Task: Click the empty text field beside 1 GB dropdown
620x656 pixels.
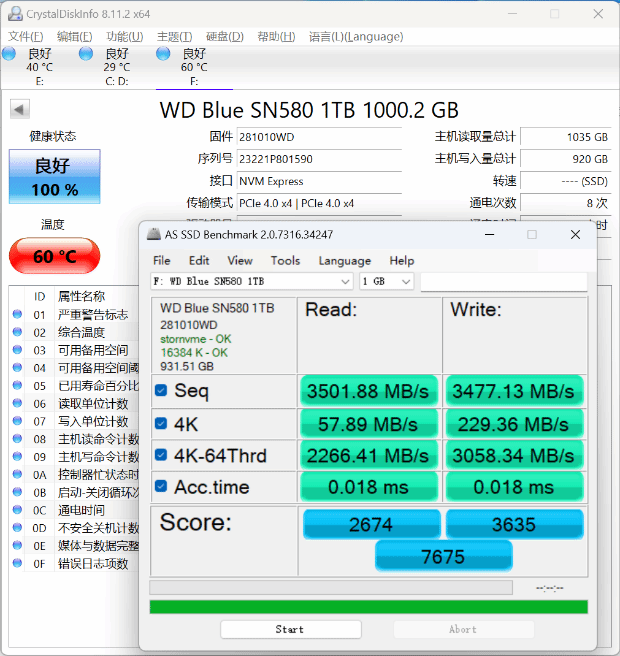Action: point(504,282)
